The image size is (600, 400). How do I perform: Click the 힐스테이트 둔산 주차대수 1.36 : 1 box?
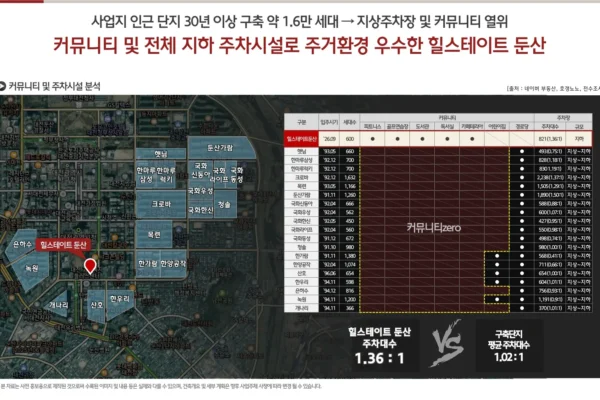(x=379, y=346)
